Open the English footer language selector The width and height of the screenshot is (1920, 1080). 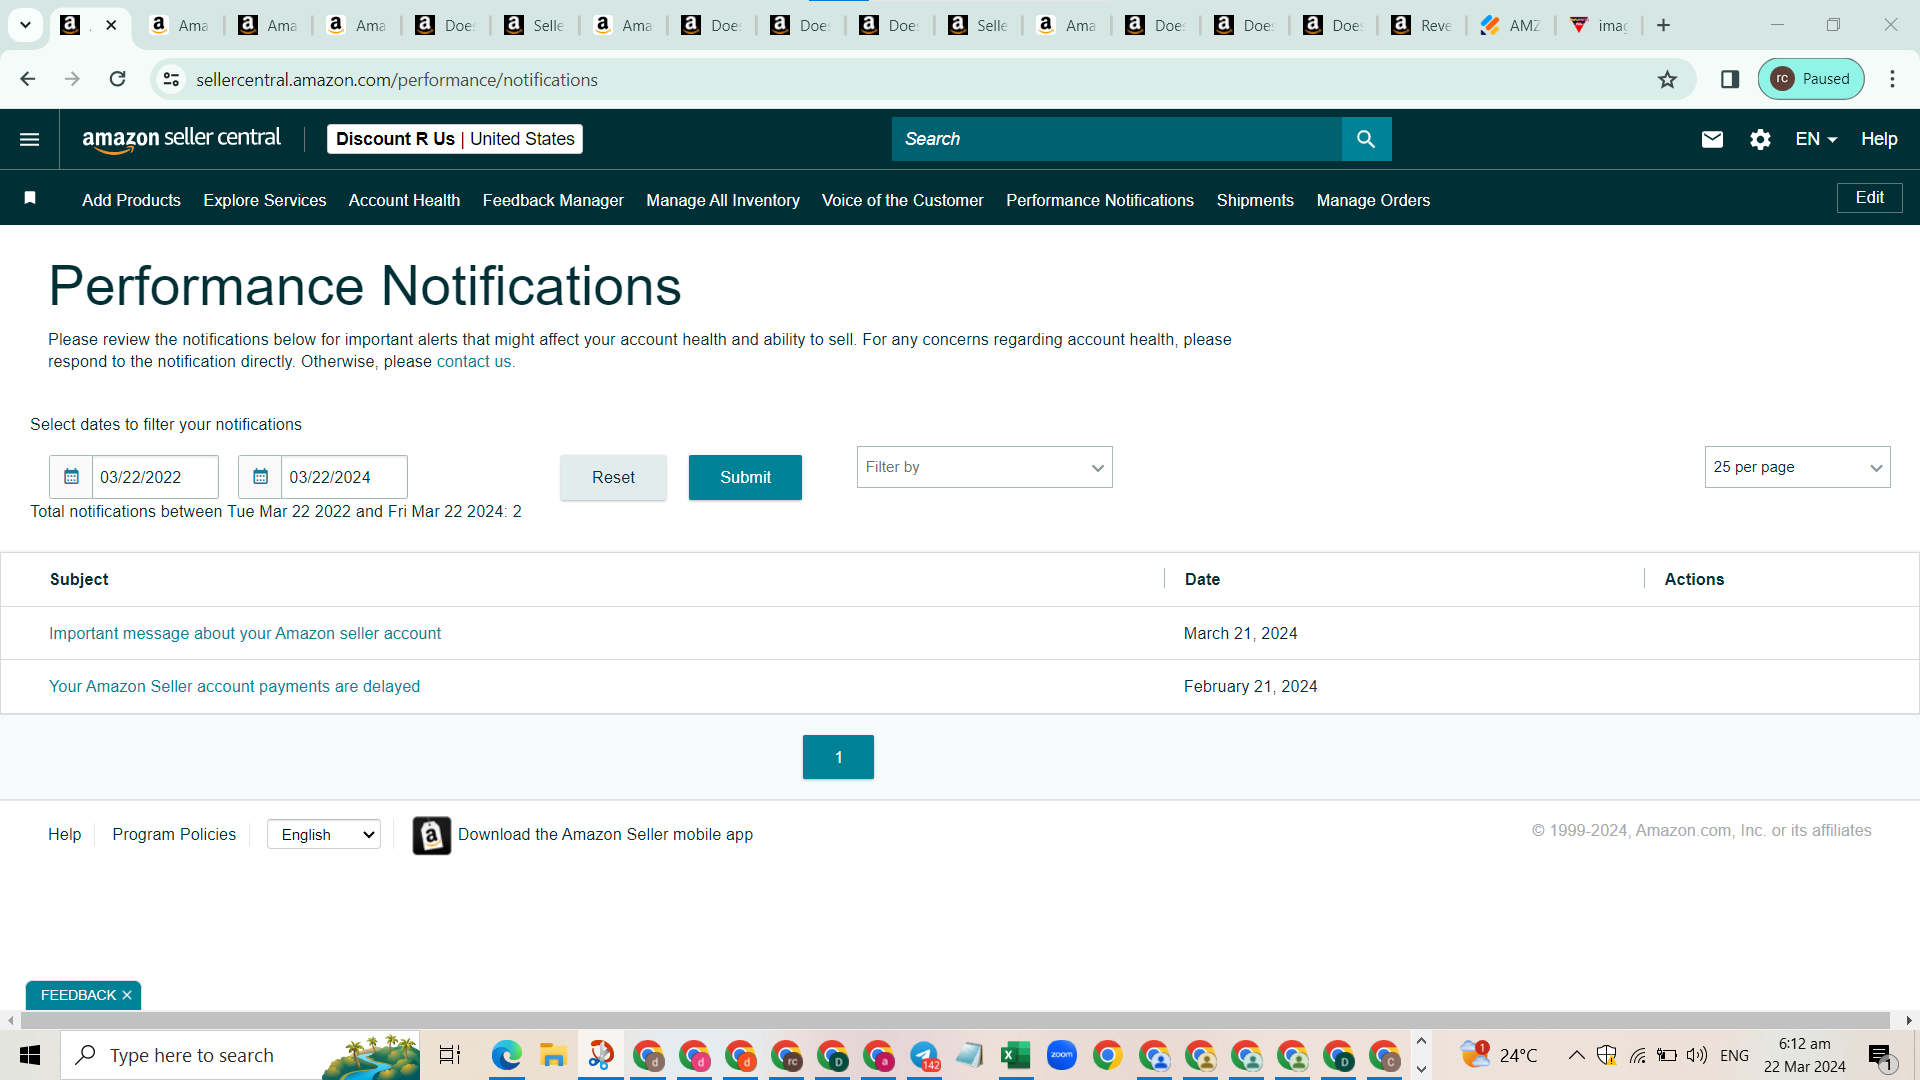click(324, 835)
